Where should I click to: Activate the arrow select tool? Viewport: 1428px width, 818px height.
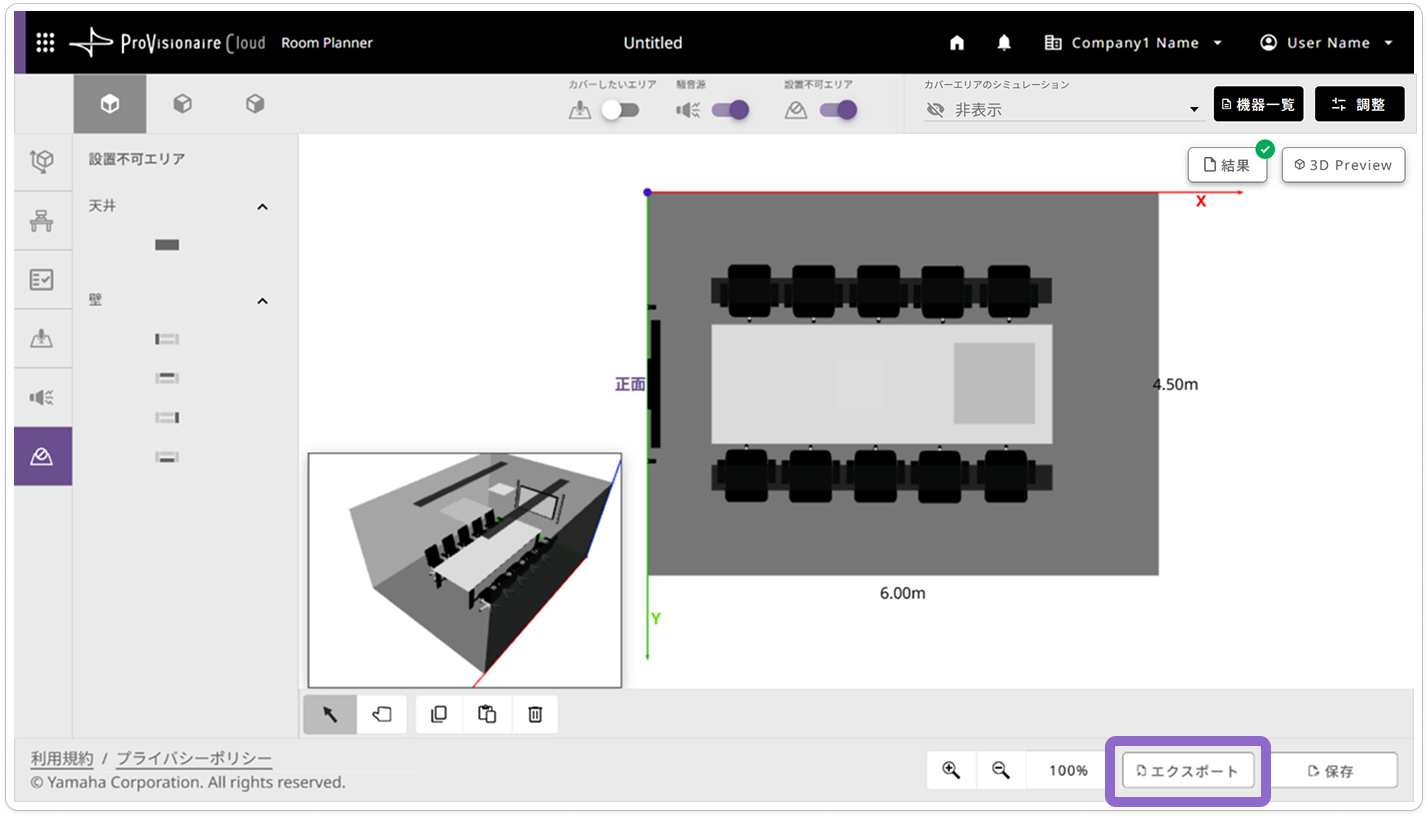[330, 714]
